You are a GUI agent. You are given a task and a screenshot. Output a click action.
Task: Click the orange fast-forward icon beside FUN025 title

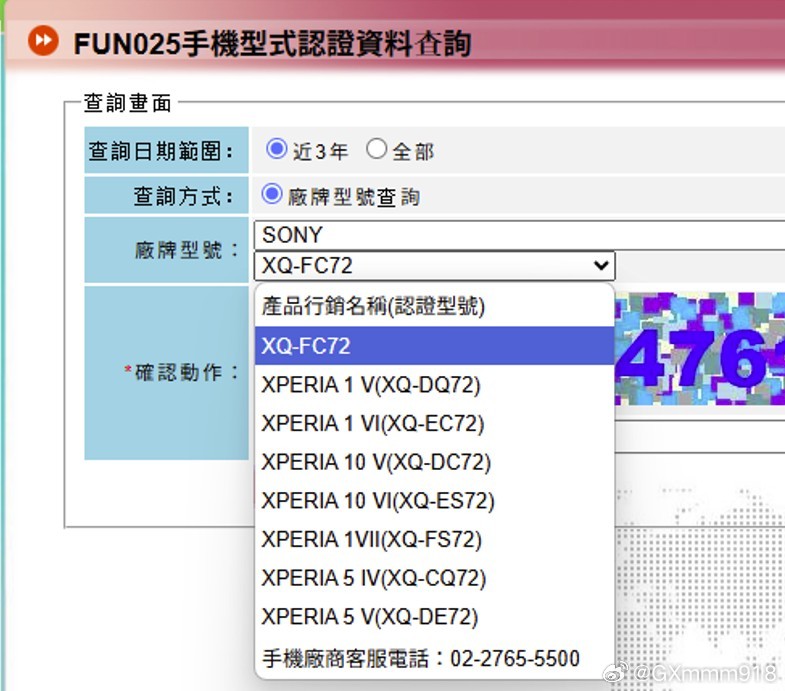click(x=43, y=41)
